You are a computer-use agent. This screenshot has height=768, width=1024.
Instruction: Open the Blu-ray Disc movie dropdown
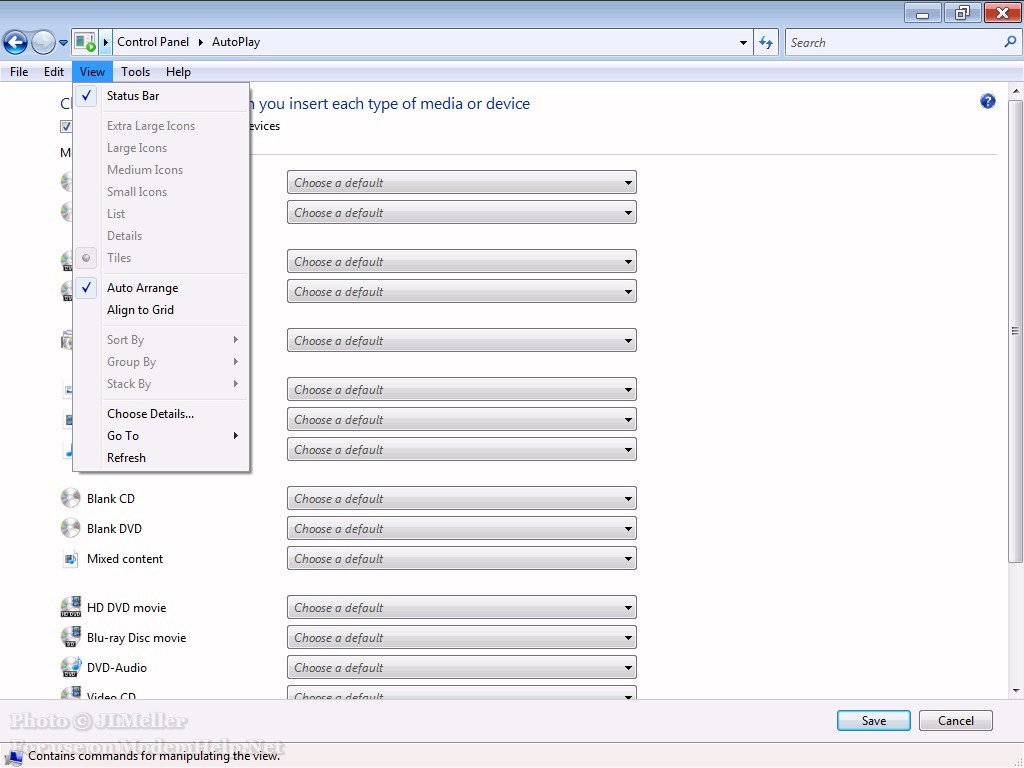[x=462, y=637]
